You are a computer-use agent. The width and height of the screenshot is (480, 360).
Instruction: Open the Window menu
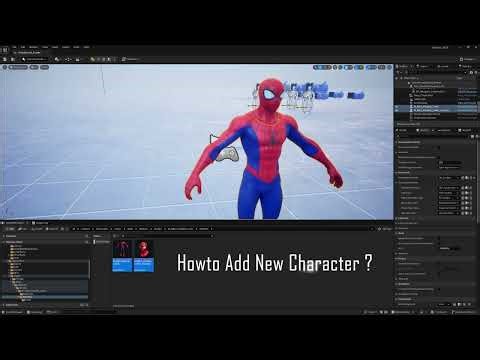coord(33,47)
